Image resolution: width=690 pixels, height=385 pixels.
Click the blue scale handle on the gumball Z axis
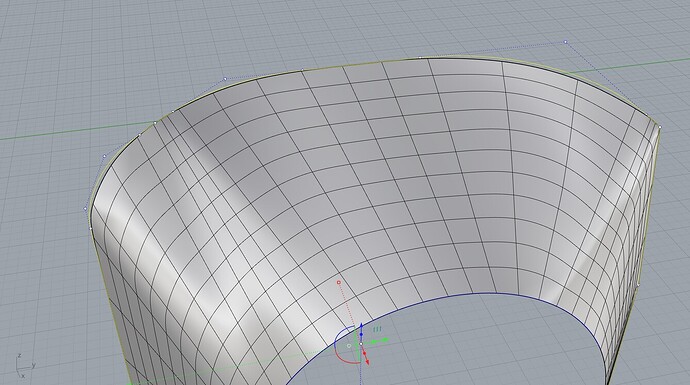[x=361, y=334]
